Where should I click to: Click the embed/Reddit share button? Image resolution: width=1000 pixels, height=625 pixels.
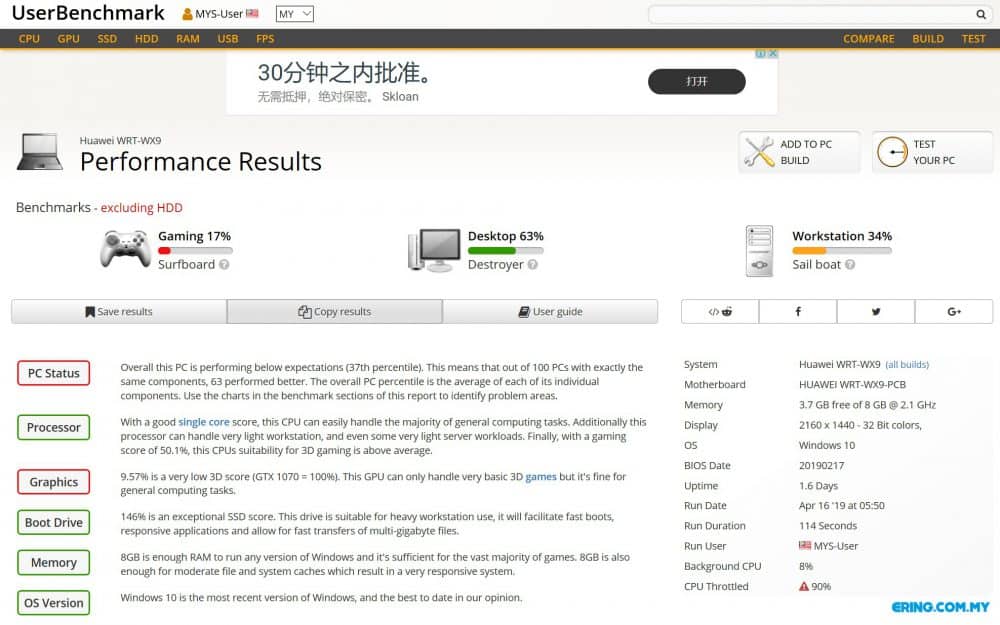coord(720,312)
